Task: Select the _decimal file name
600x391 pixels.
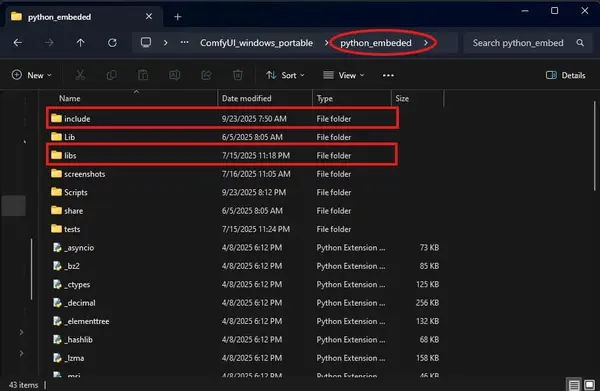Action: tap(80, 303)
